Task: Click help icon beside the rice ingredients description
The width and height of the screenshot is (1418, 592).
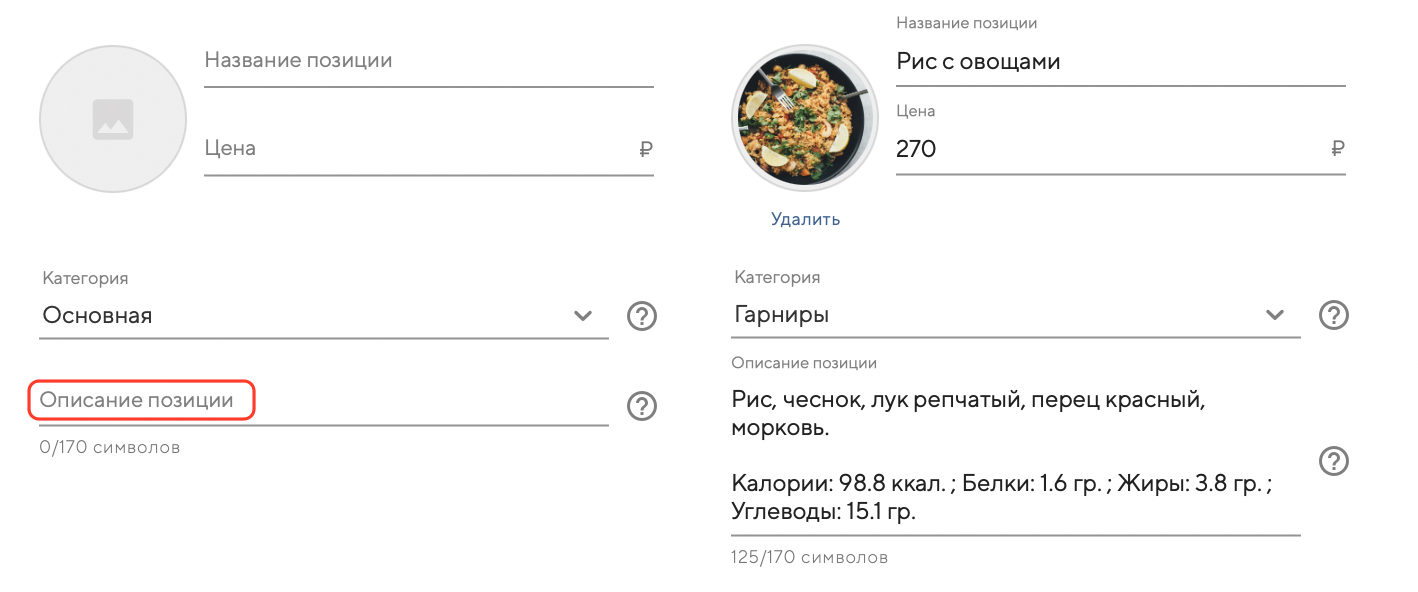Action: tap(1334, 461)
